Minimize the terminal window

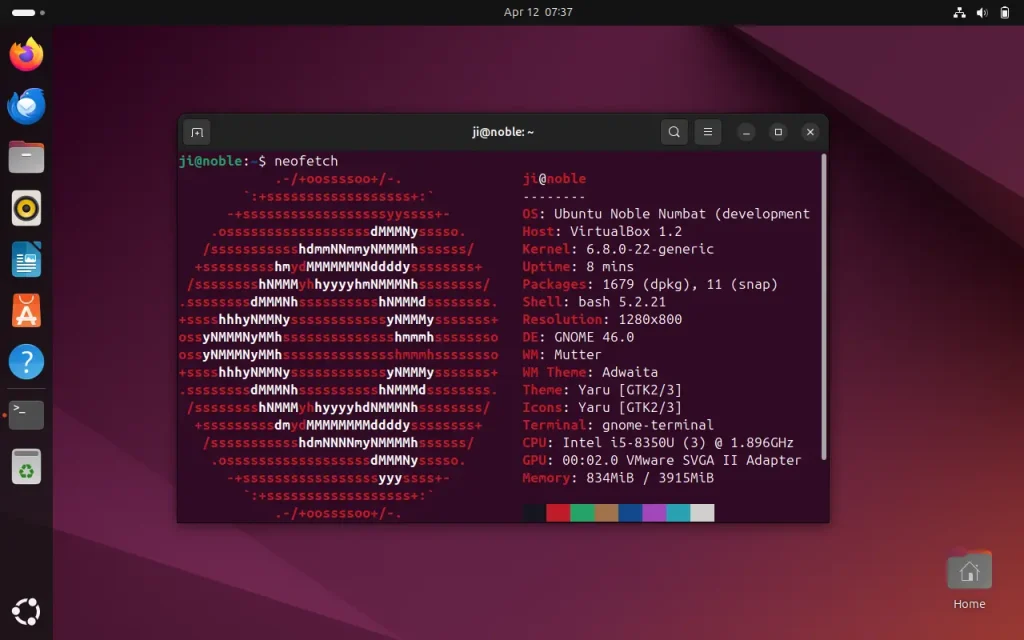click(x=746, y=132)
